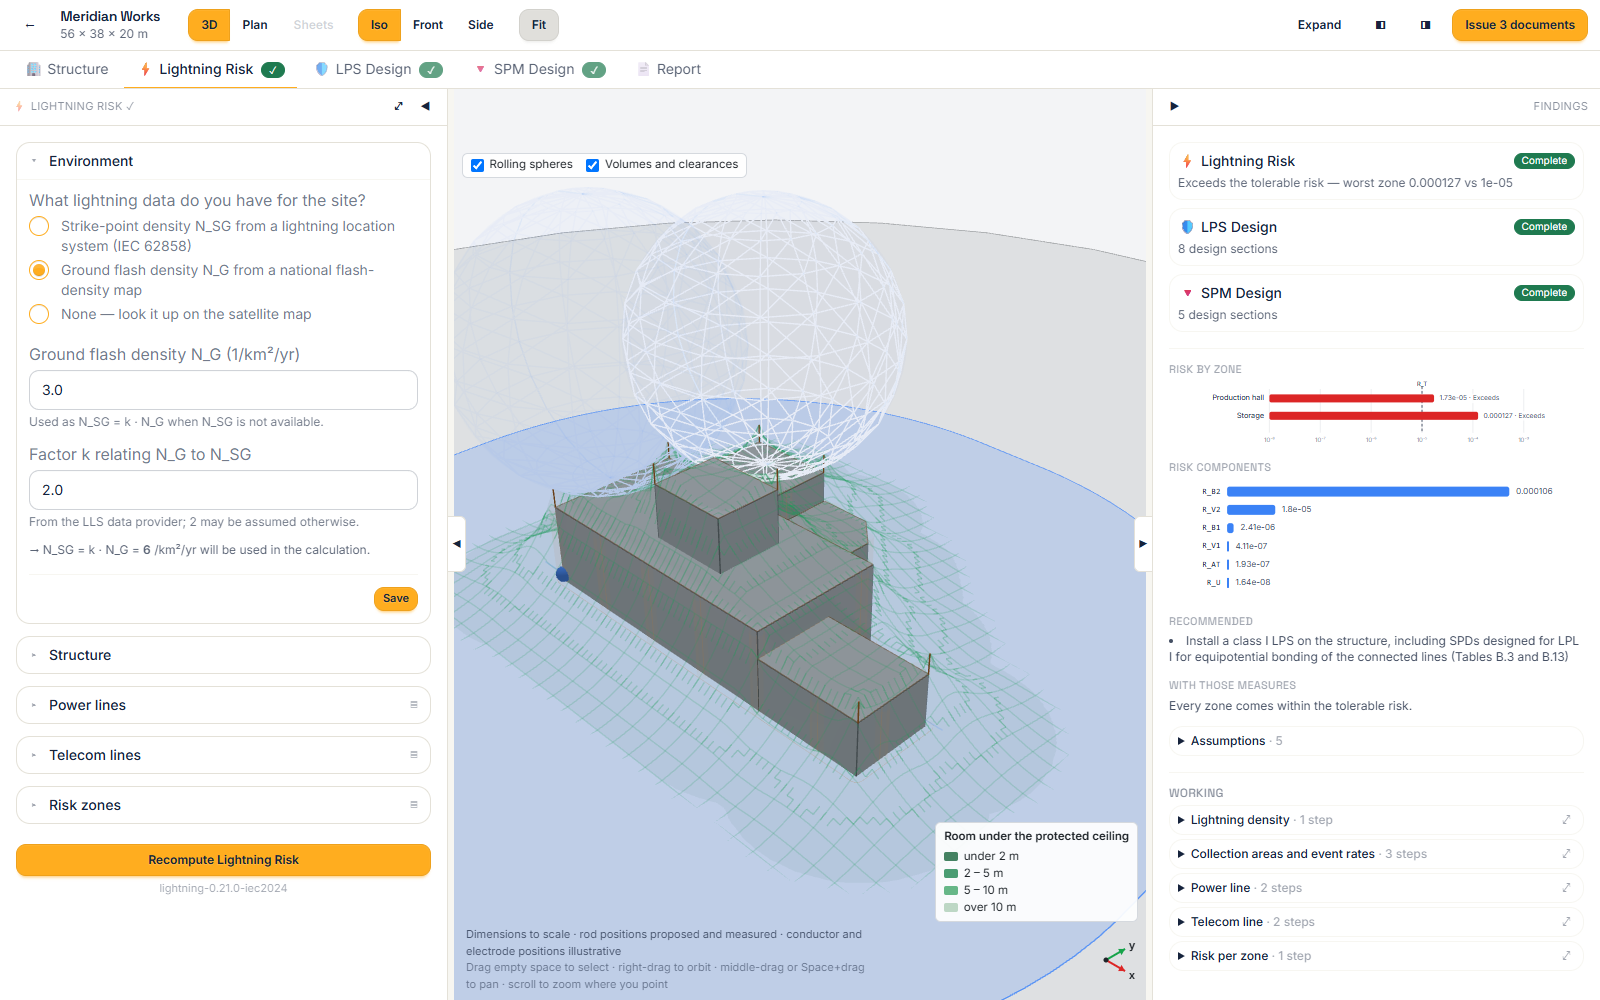Screen dimensions: 1600x1000
Task: Open the SPM Design tab
Action: click(540, 69)
